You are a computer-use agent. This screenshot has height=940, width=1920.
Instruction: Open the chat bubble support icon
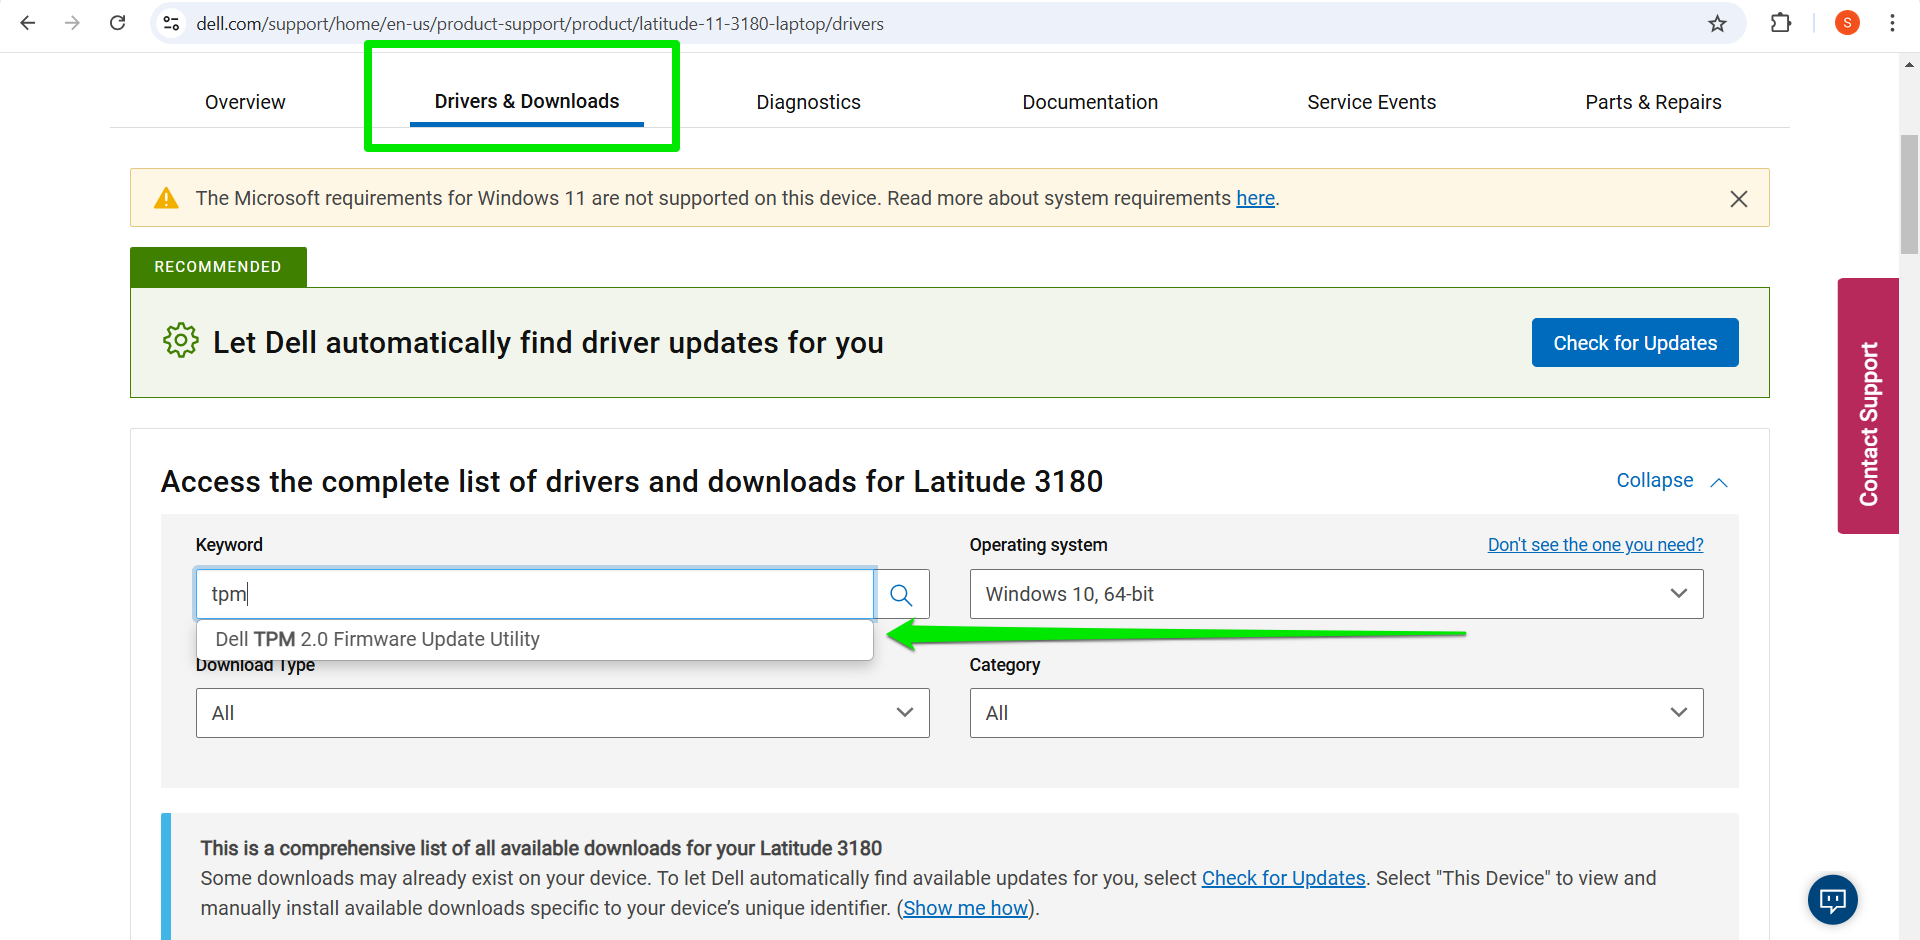1833,900
